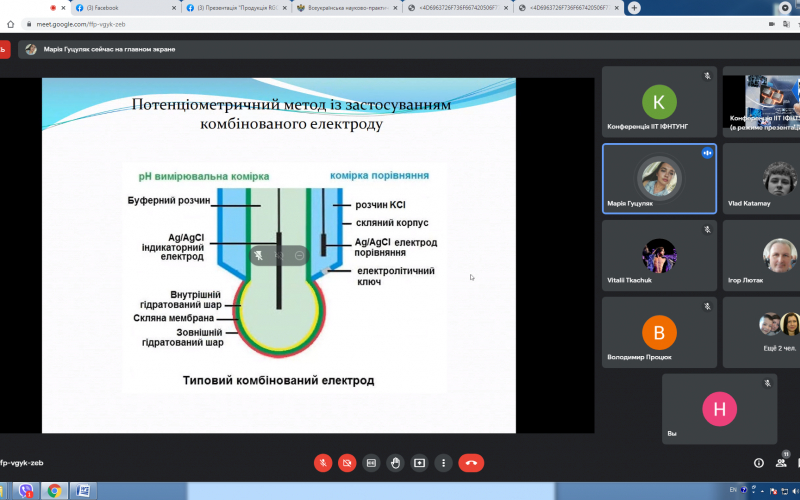Select the Vlad Katamay participant tile

coord(761,179)
